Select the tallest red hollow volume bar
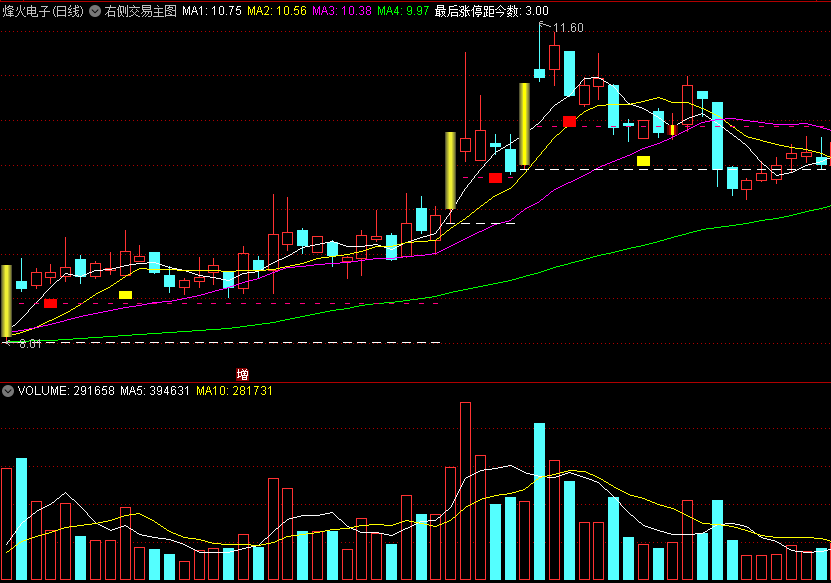This screenshot has width=831, height=583. (465, 491)
